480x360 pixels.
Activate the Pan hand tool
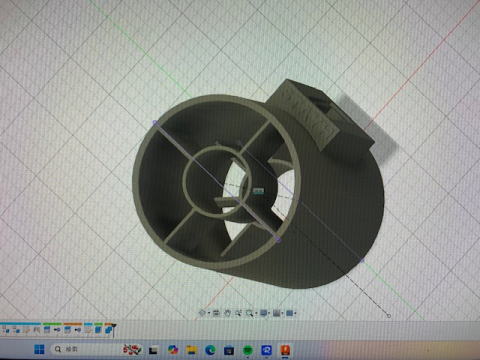[x=227, y=313]
